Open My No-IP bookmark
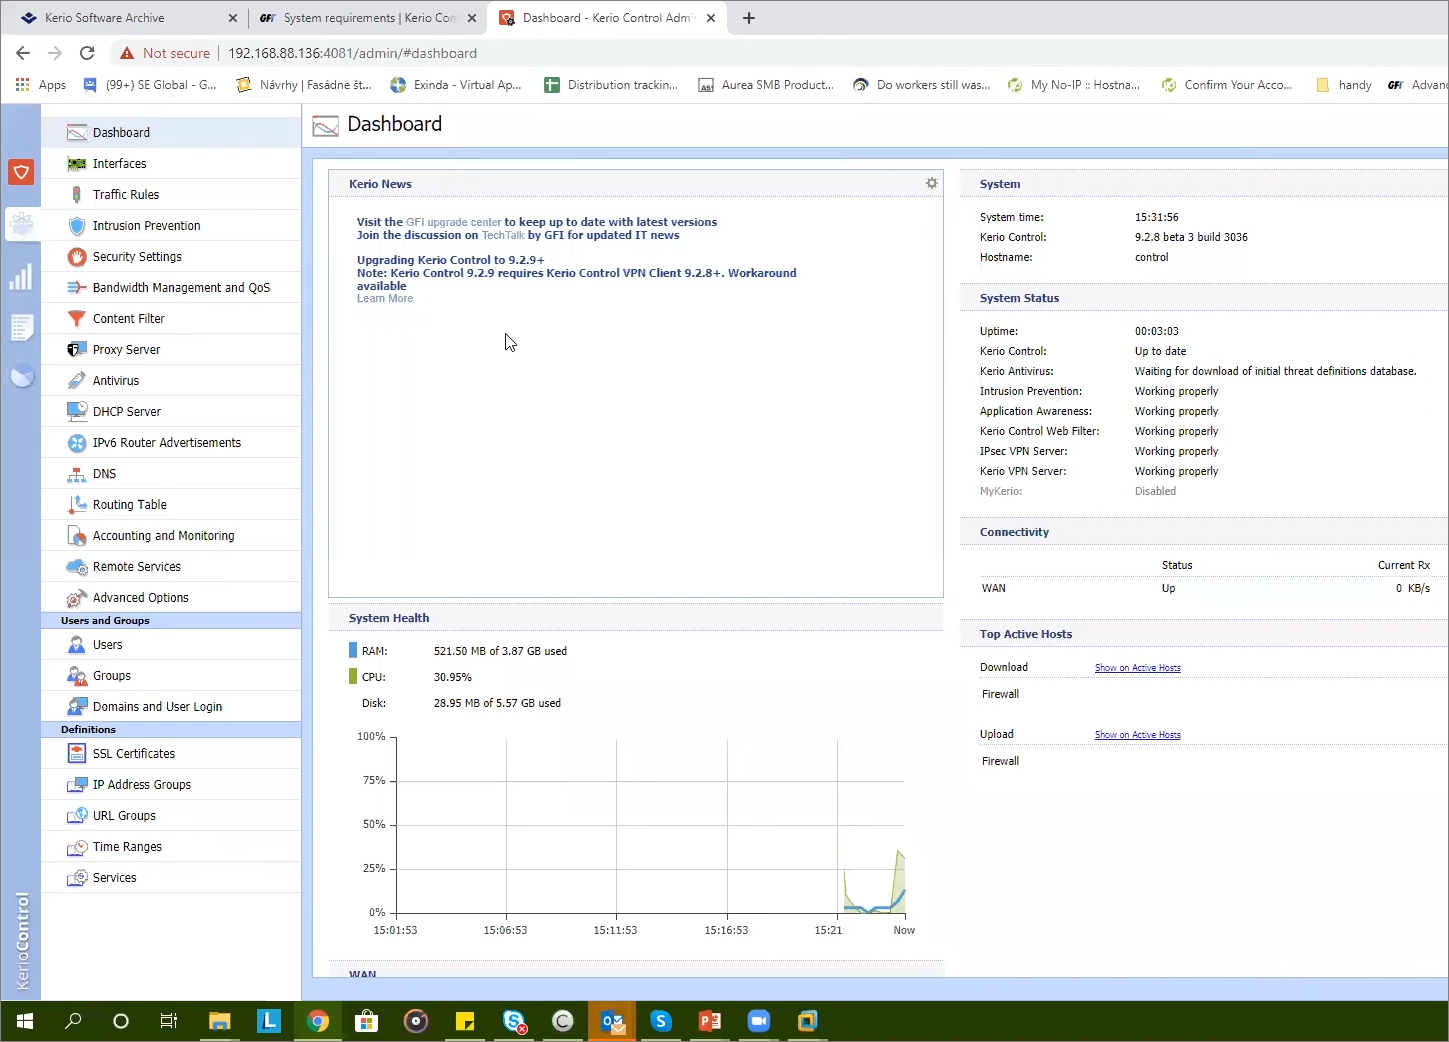This screenshot has width=1449, height=1042. pos(1073,85)
